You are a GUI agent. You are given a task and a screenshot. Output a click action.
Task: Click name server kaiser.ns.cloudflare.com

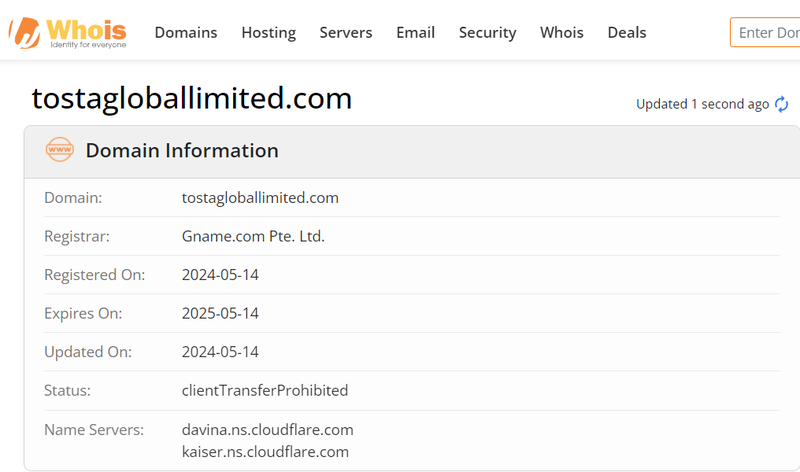265,452
